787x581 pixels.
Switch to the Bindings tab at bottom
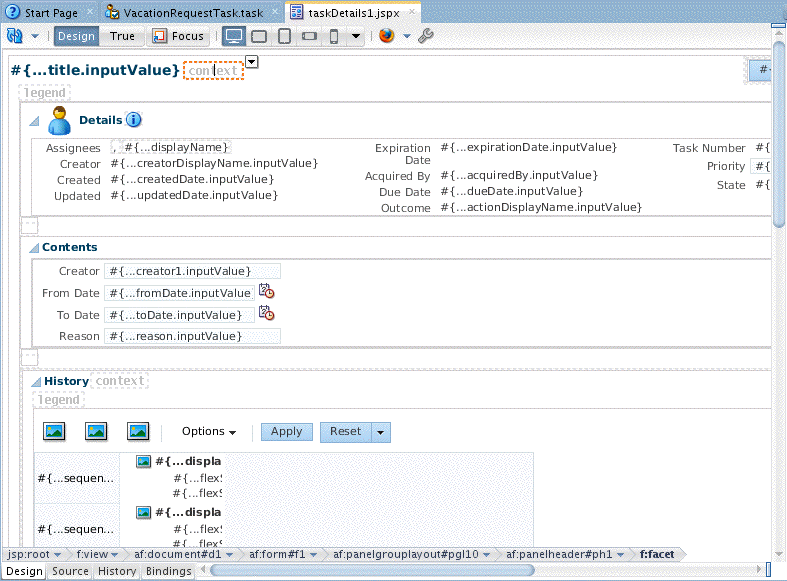[169, 571]
